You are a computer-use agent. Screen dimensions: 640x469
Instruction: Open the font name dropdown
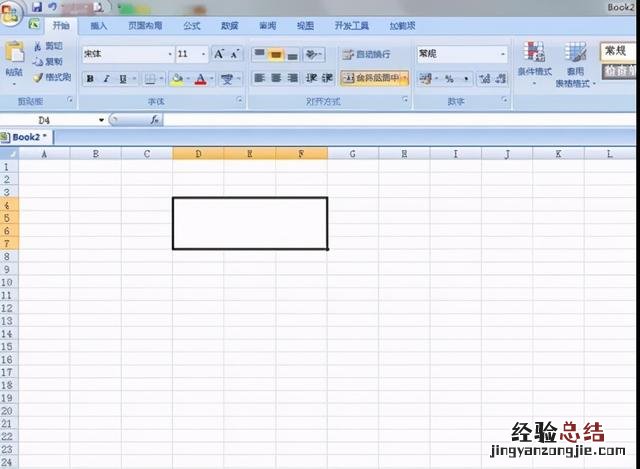pos(170,54)
